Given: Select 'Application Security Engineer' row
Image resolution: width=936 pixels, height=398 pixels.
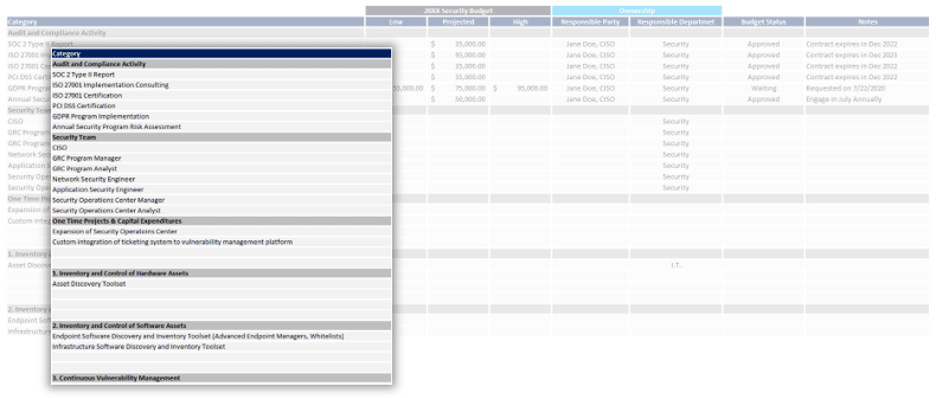Looking at the screenshot, I should click(x=221, y=189).
